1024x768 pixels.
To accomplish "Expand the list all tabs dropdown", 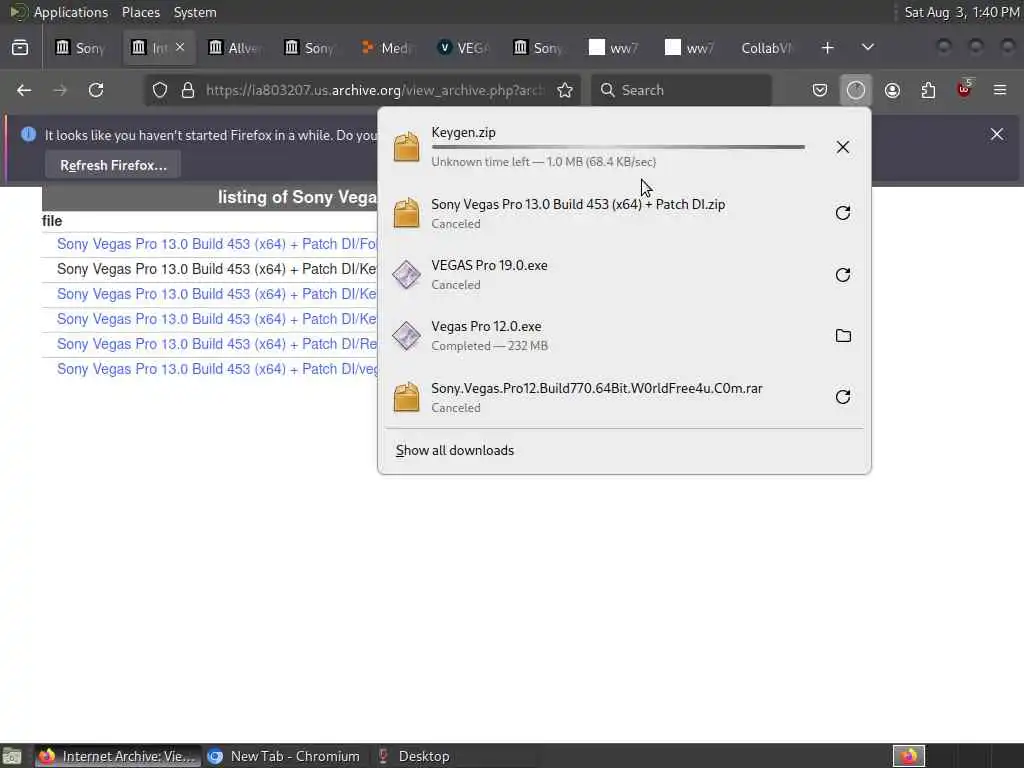I will [x=867, y=48].
